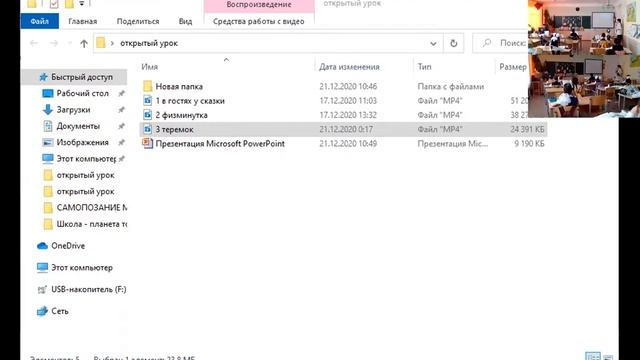
Task: Switch to details view in status bar
Action: point(593,356)
